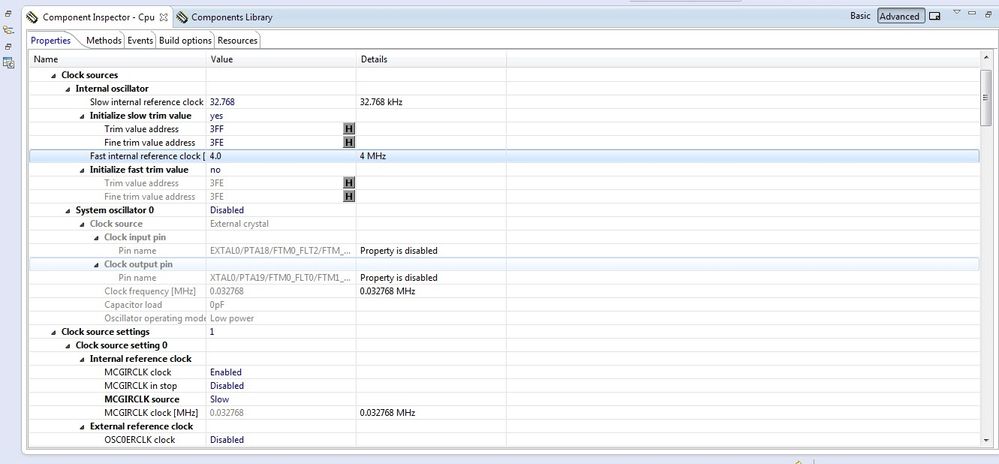
Task: Click the Components Library tab icon
Action: click(182, 17)
